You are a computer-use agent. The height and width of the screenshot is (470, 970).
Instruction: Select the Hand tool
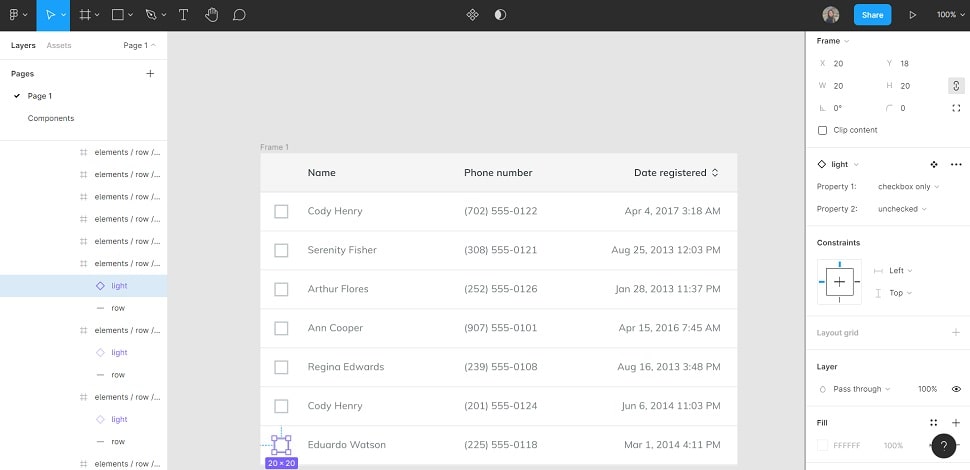pos(212,15)
